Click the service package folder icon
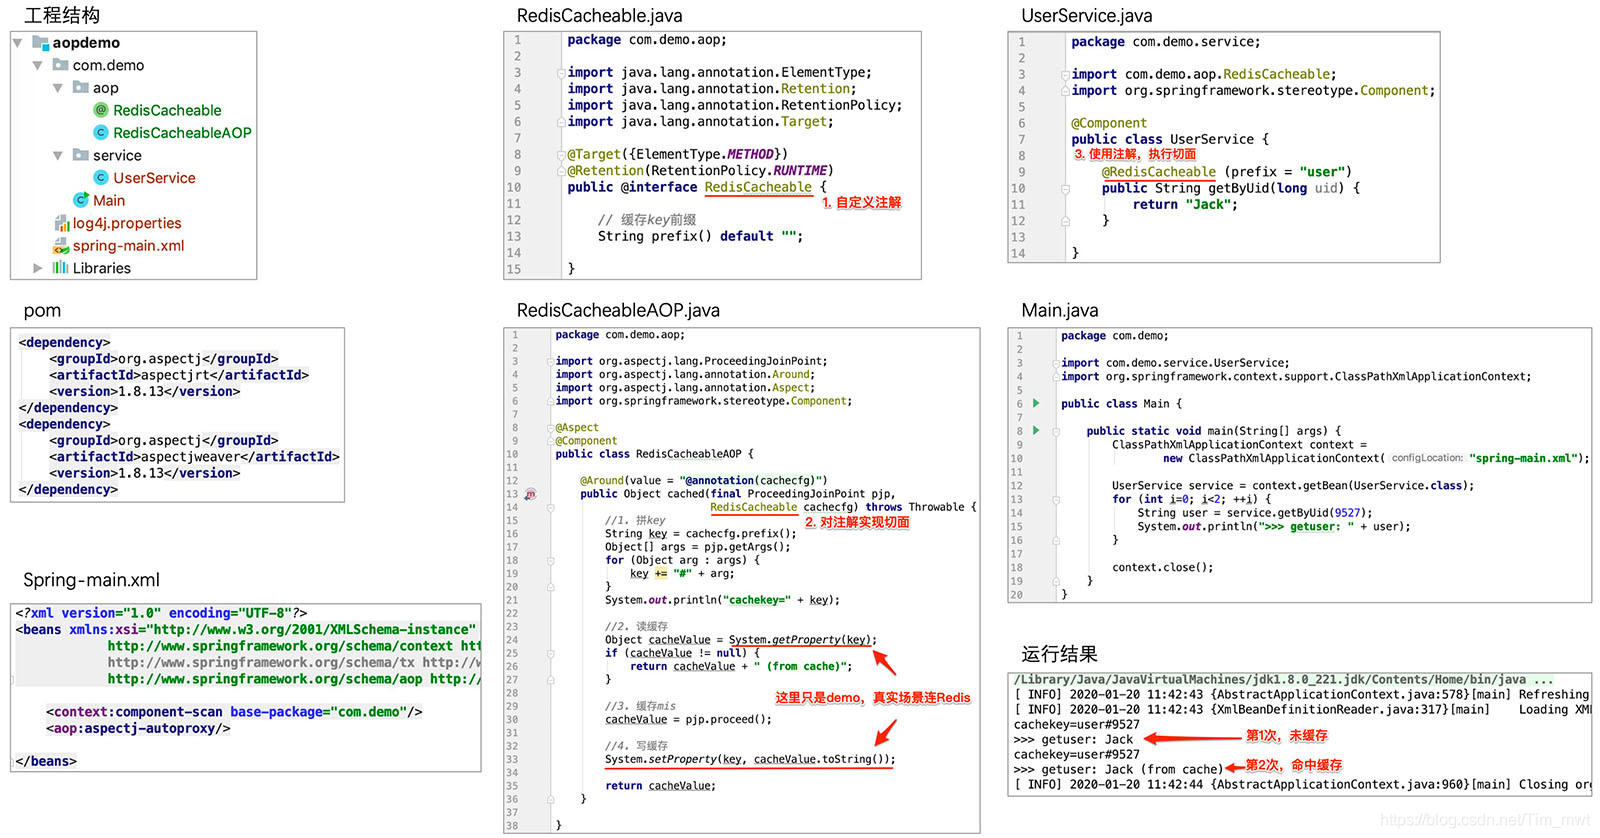 click(81, 155)
